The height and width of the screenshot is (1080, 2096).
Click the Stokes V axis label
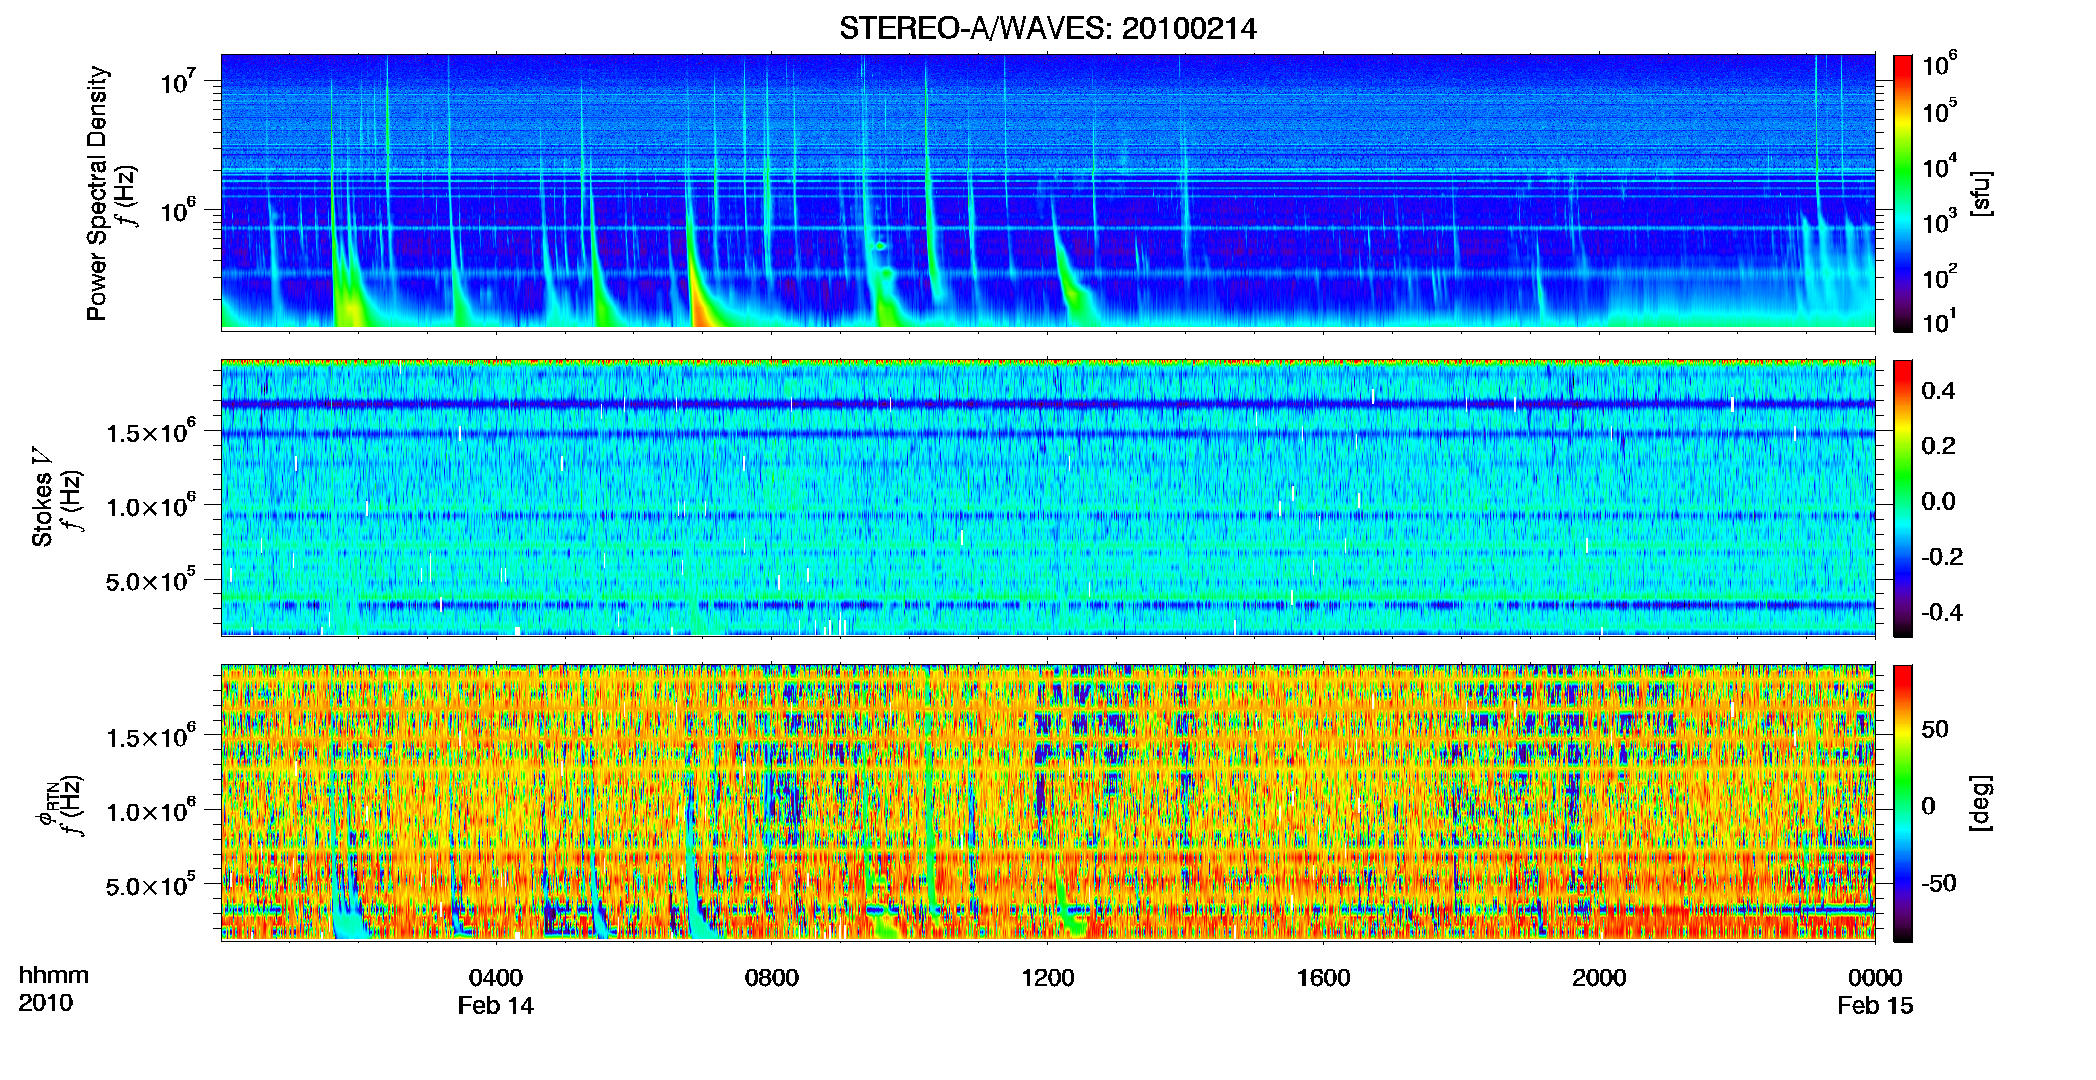41,497
